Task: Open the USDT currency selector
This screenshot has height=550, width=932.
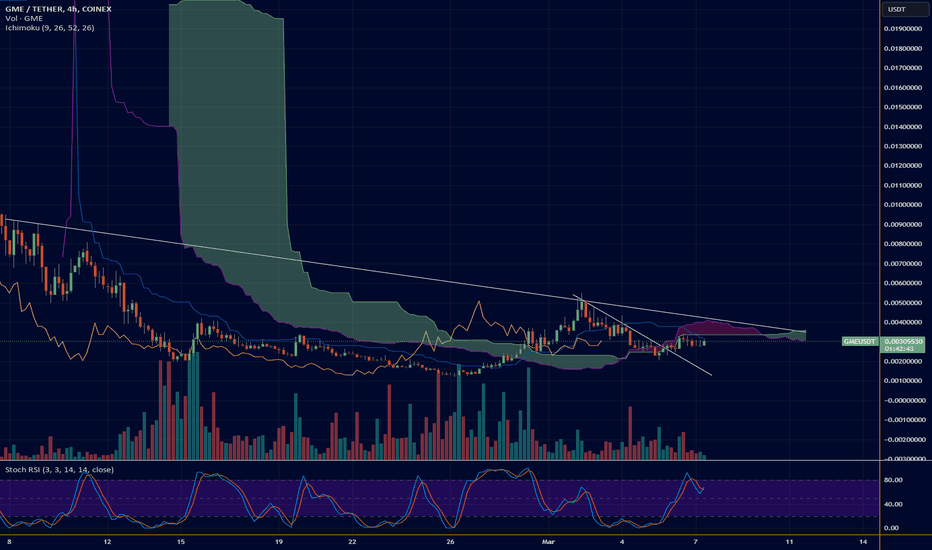Action: coord(903,9)
